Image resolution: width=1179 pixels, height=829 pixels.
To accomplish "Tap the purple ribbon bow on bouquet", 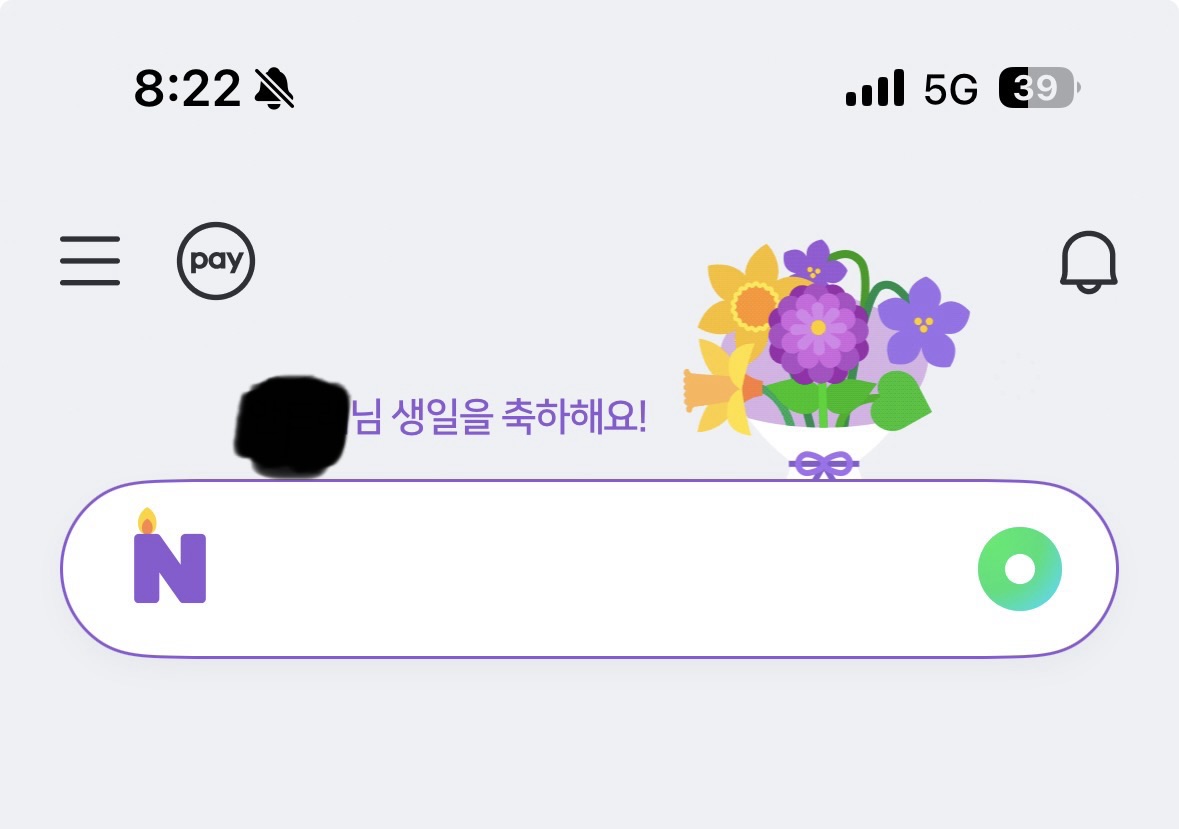I will click(x=824, y=465).
